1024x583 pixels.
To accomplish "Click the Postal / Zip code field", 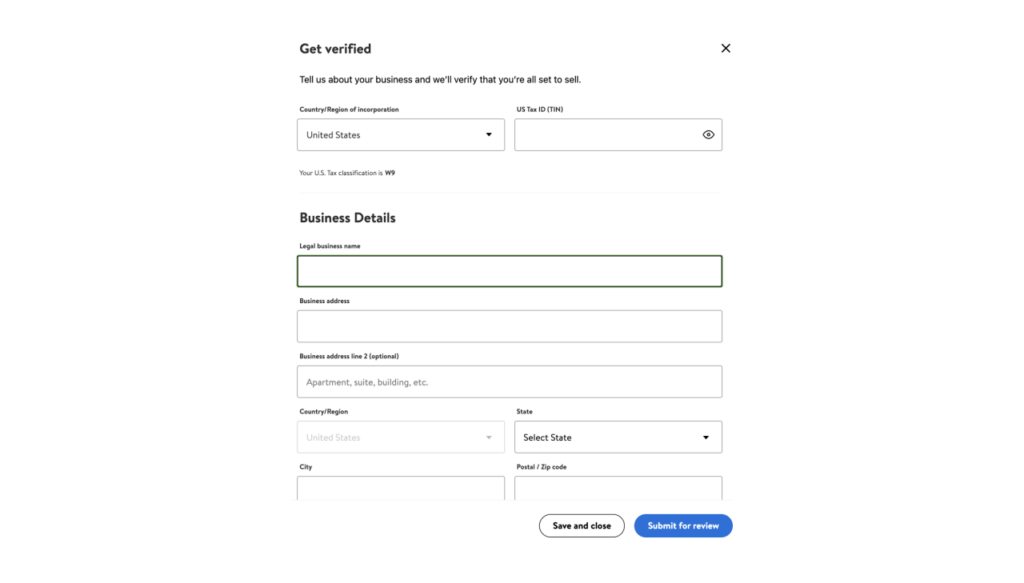I will (618, 489).
